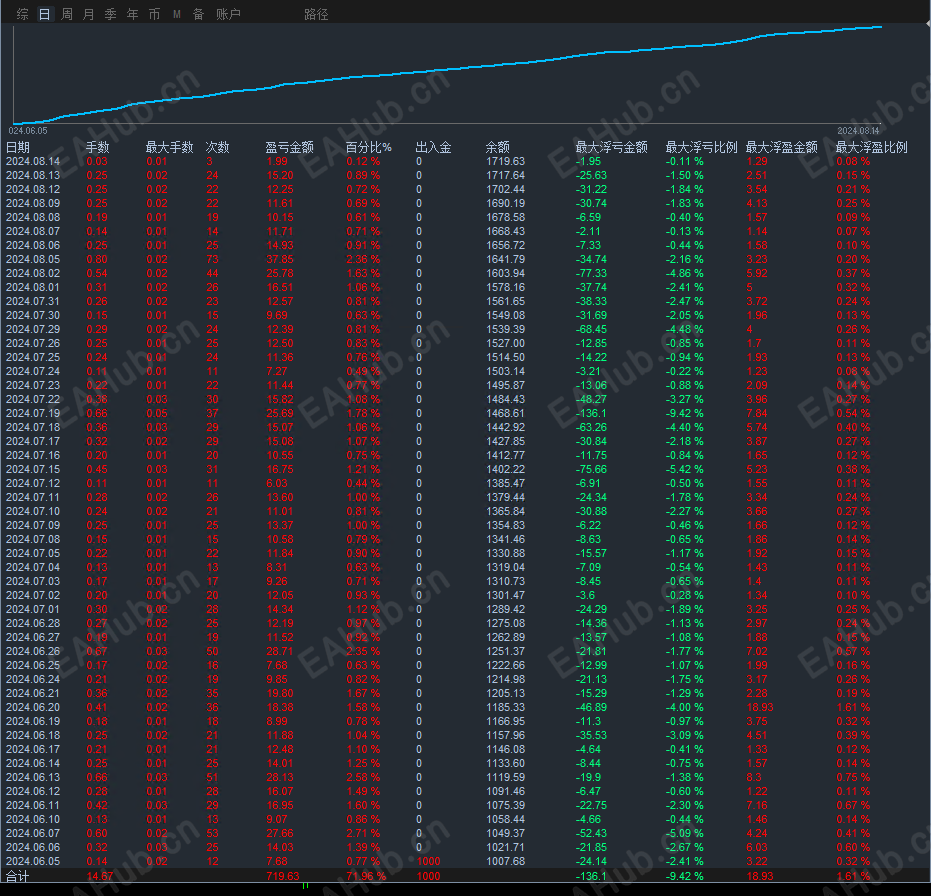Viewport: 931px width, 896px height.
Task: Click the 最大浮亏金额 column header
Action: [x=612, y=147]
